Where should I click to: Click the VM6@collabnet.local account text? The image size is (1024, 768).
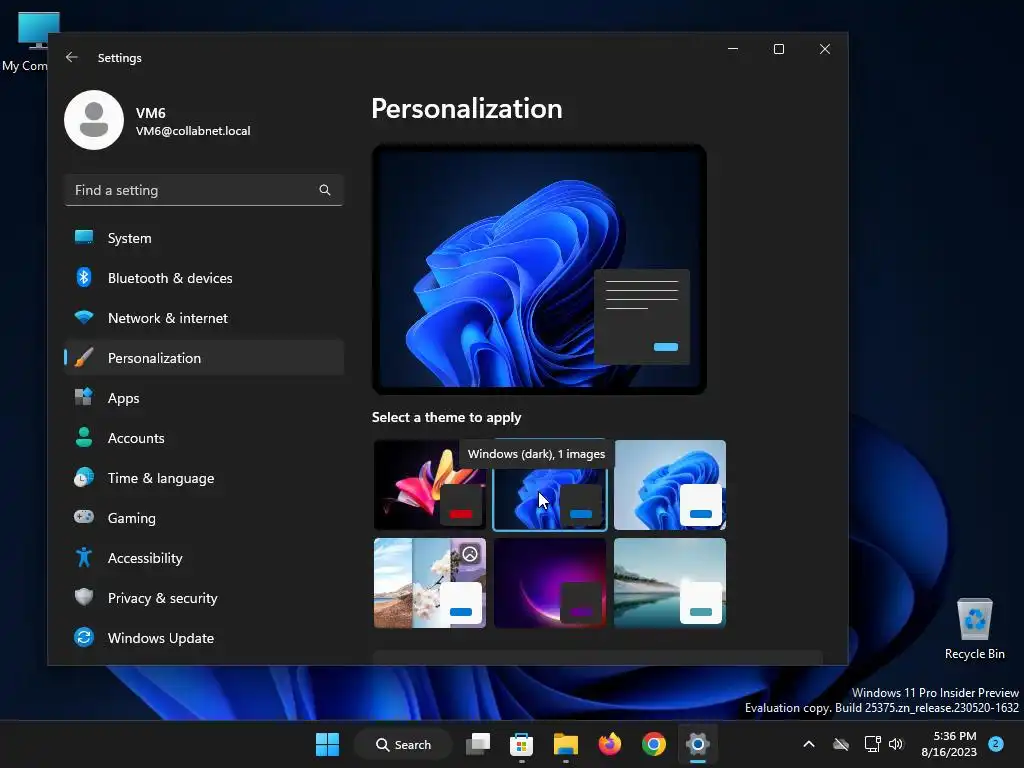tap(193, 131)
